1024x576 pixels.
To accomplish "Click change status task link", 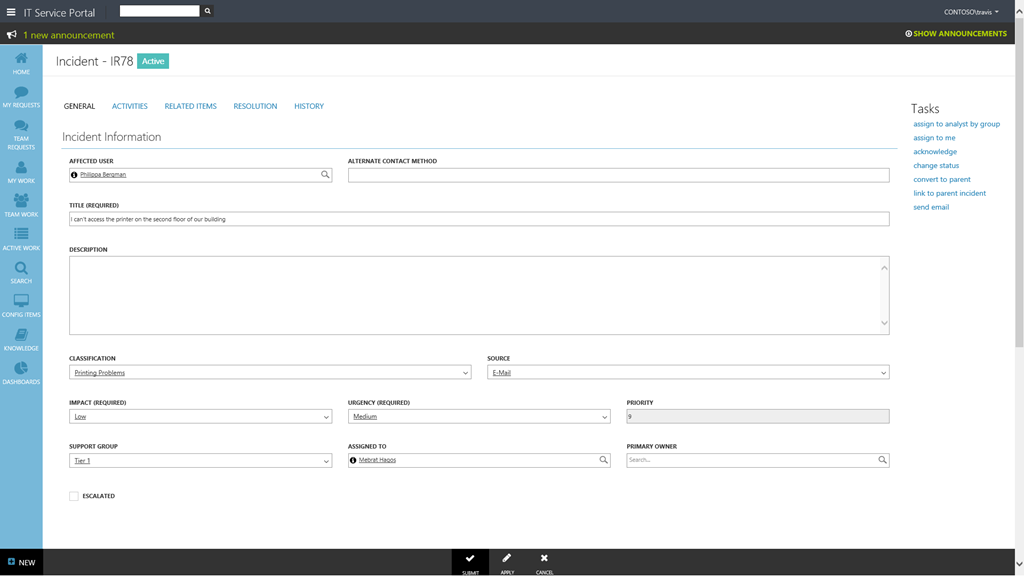I will (936, 166).
